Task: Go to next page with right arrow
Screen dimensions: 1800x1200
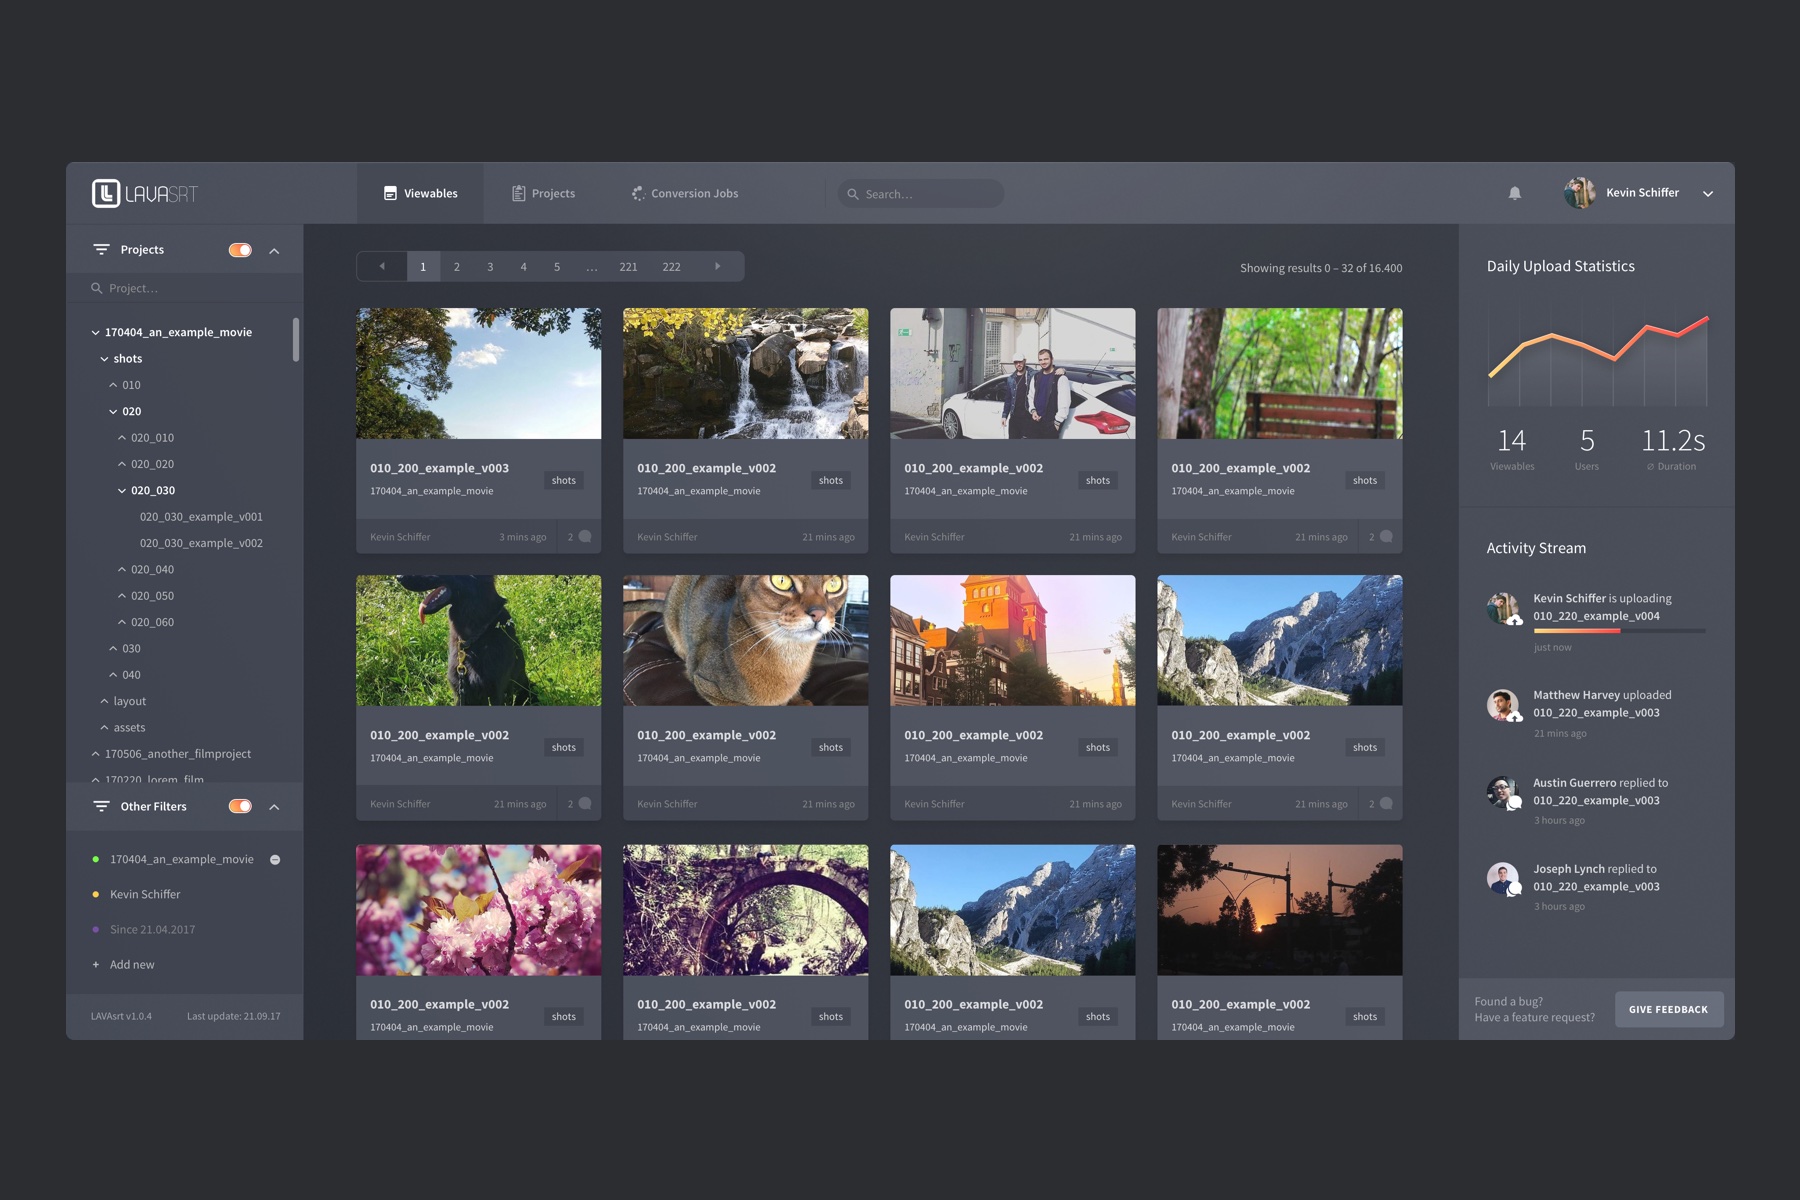Action: pyautogui.click(x=717, y=267)
